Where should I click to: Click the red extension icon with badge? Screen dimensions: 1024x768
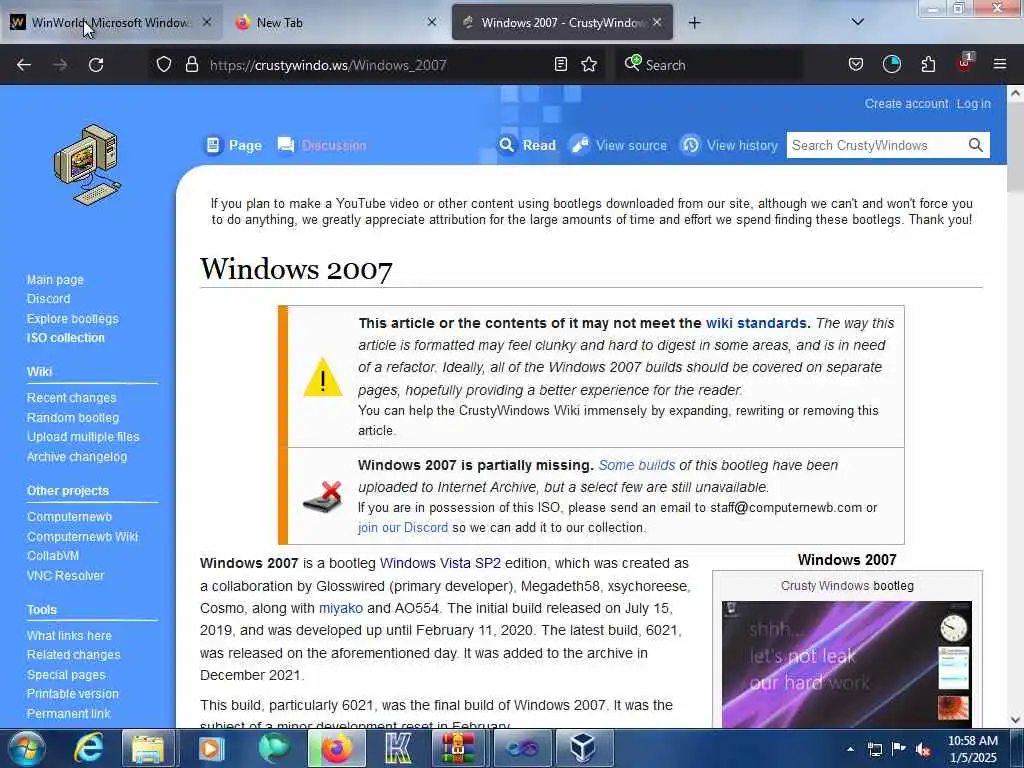(x=965, y=63)
